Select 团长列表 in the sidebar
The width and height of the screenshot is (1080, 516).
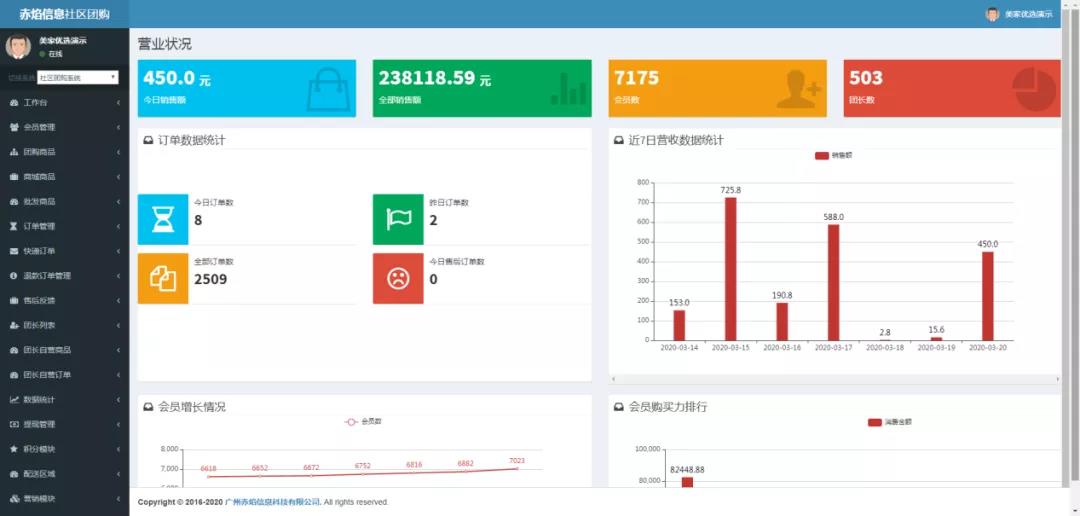coord(64,325)
